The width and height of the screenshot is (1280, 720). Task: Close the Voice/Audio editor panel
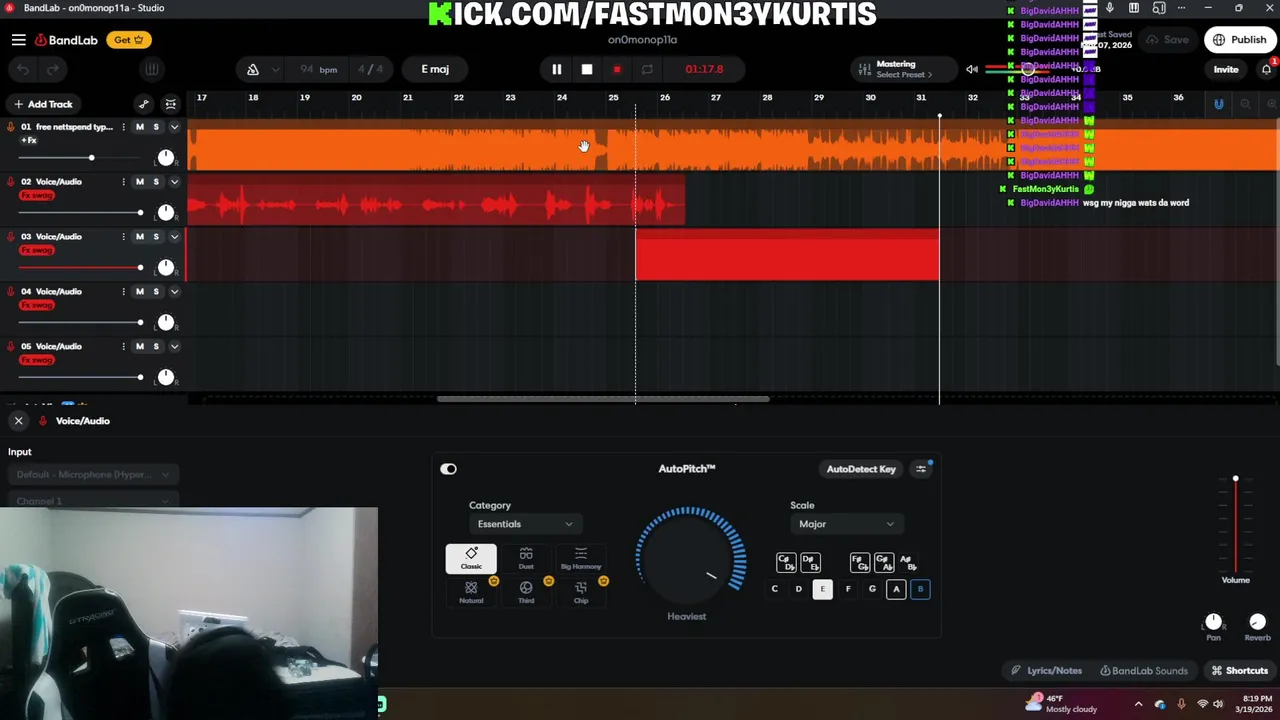coord(18,421)
